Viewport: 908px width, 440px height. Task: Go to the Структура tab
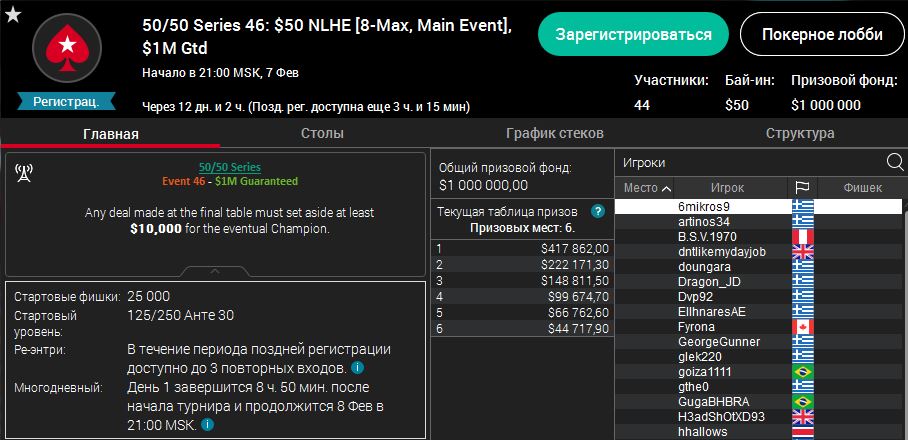click(x=800, y=133)
